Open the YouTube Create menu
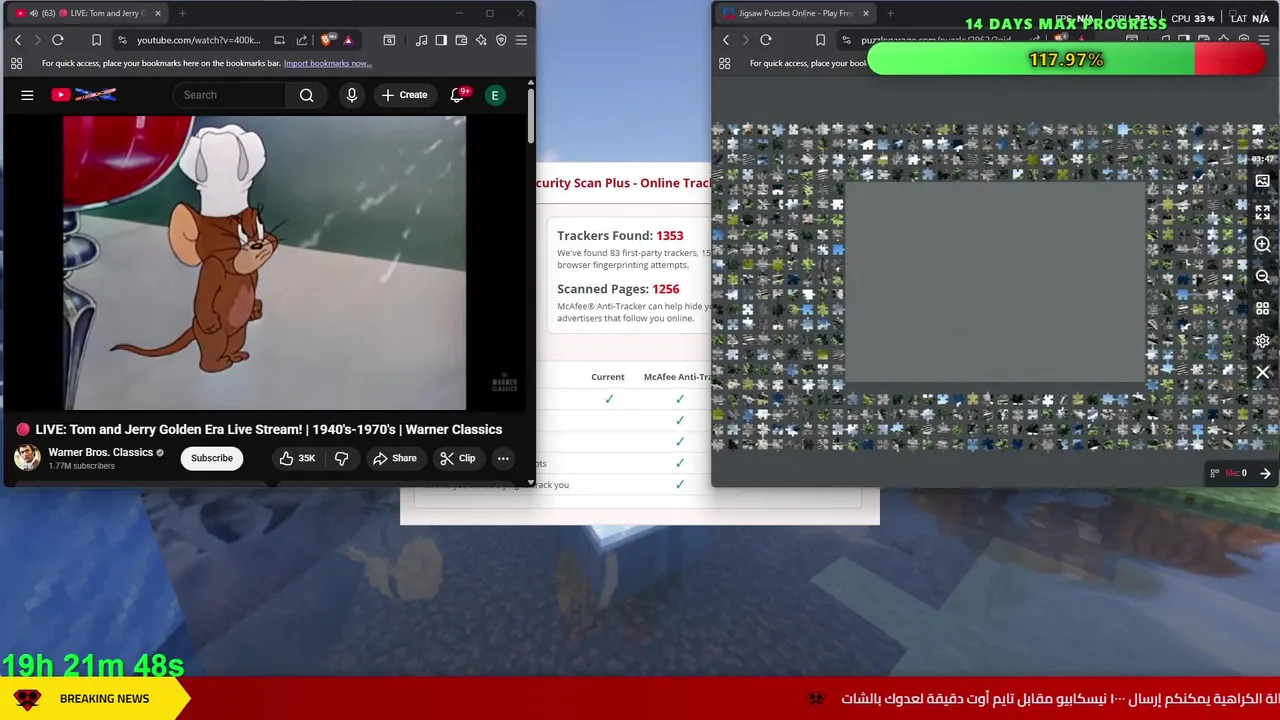Viewport: 1280px width, 720px height. tap(404, 95)
